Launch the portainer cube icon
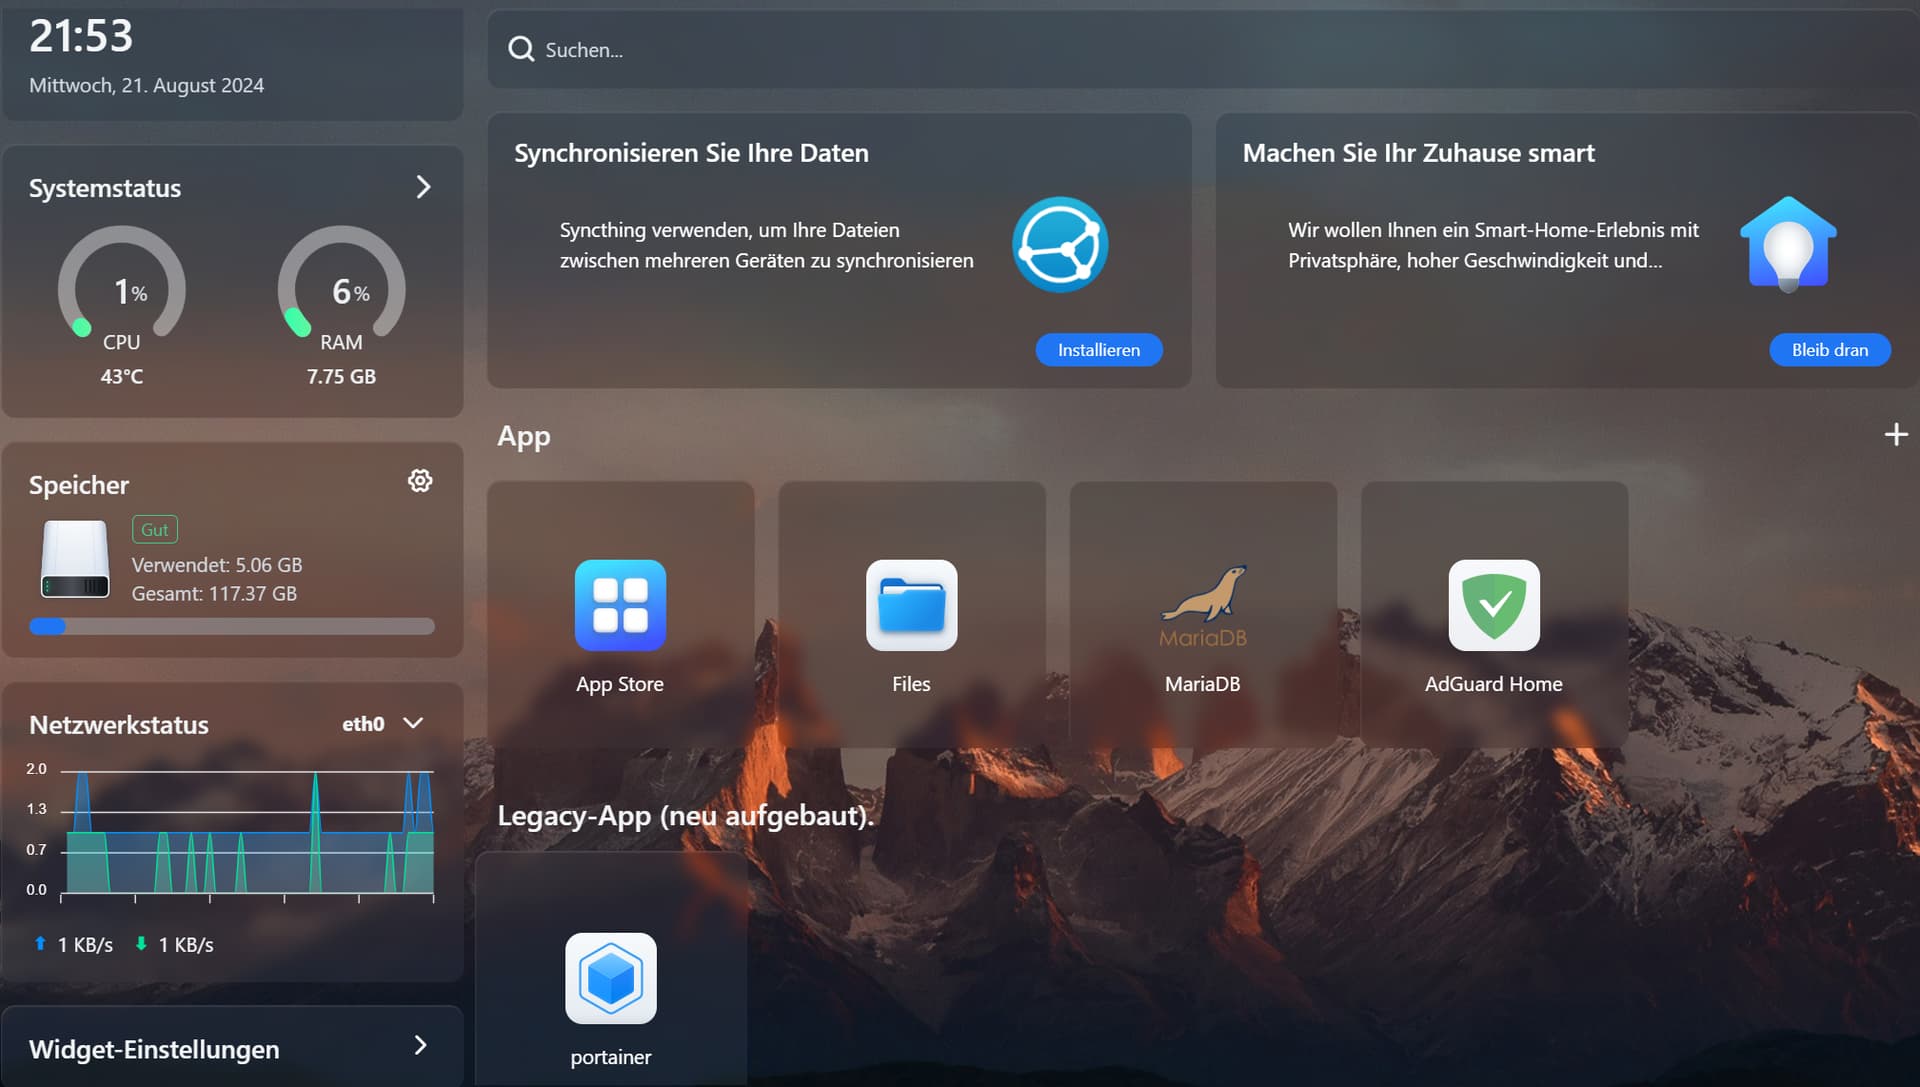Image resolution: width=1920 pixels, height=1087 pixels. (611, 978)
